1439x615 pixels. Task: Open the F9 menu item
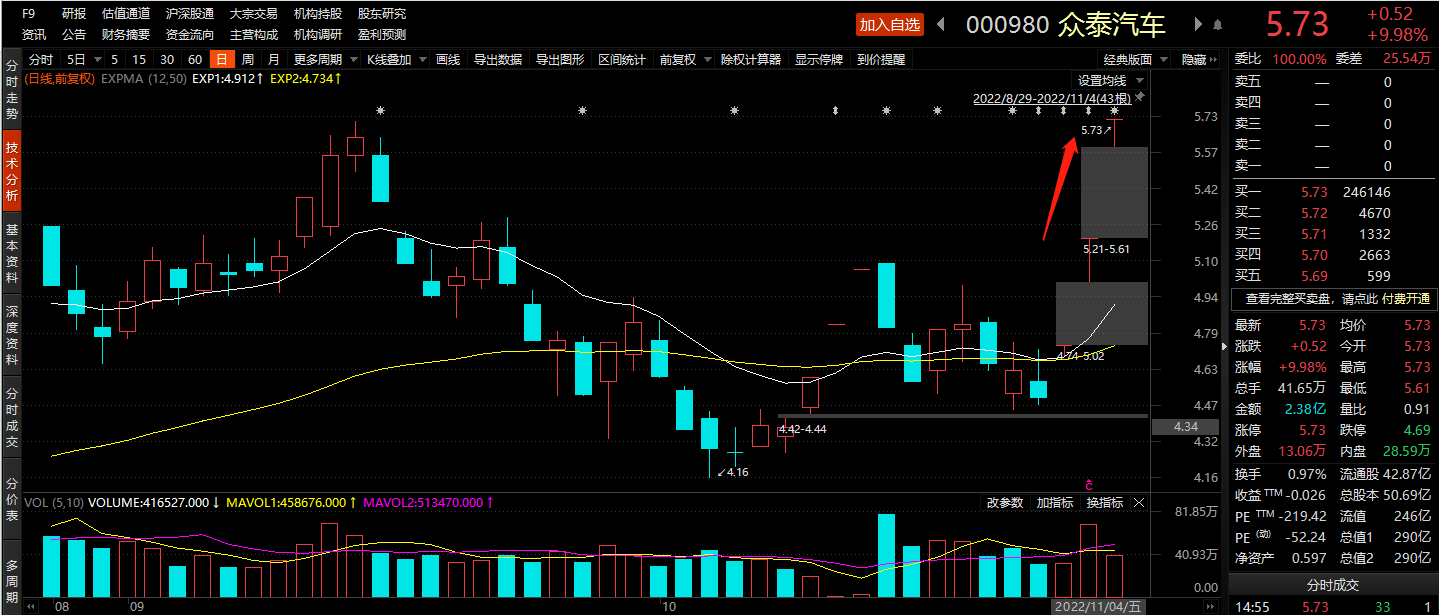[29, 14]
